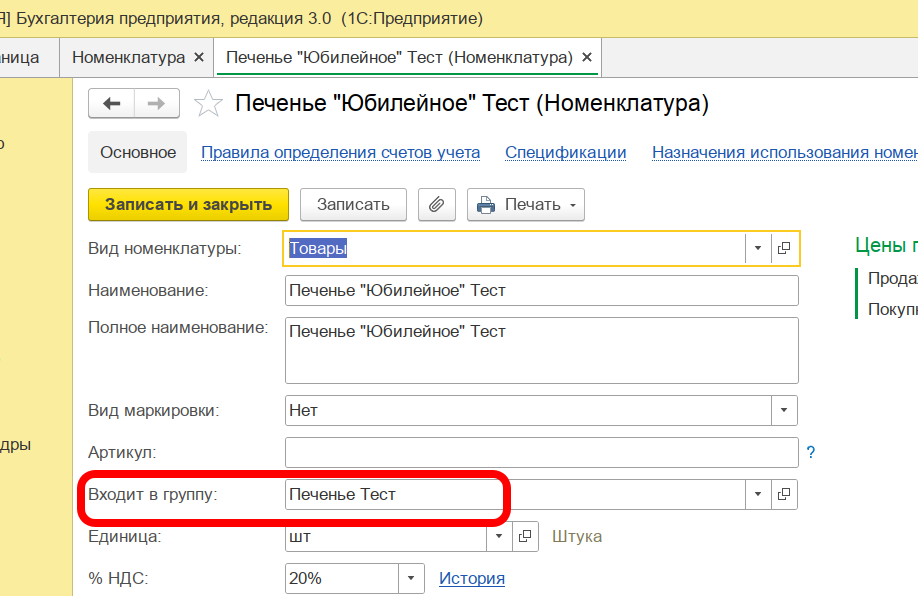Click the forward navigation arrow
918x596 pixels.
pyautogui.click(x=157, y=104)
